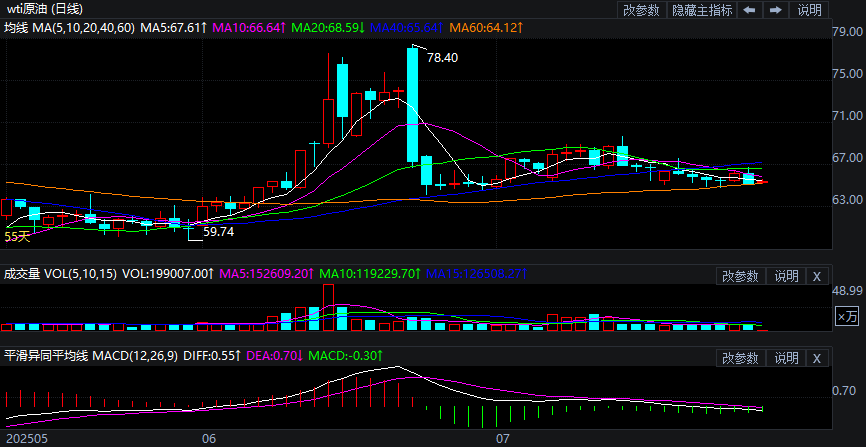The height and width of the screenshot is (447, 866).
Task: Click the 成交量 VOL(5,10,15) indicator label
Action: (59, 273)
